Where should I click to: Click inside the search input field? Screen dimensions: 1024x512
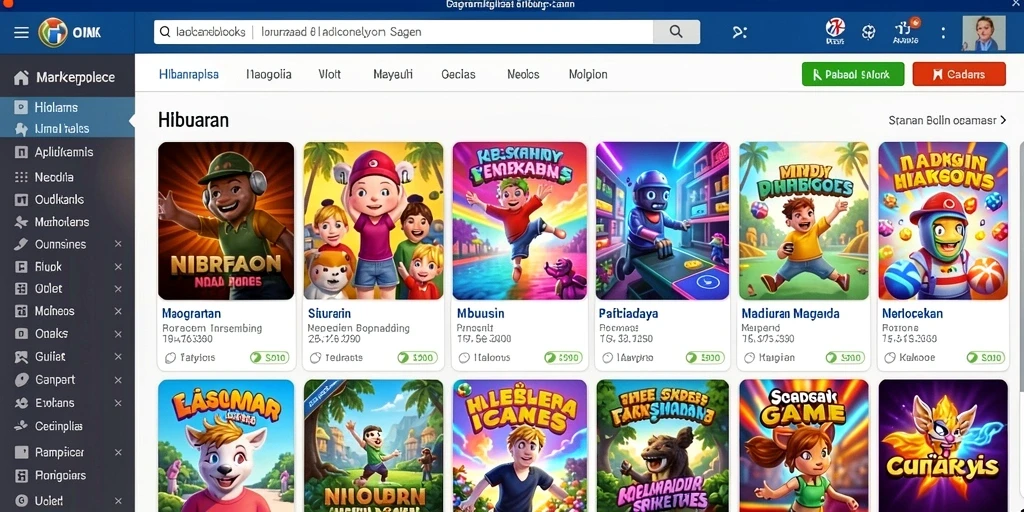(404, 31)
